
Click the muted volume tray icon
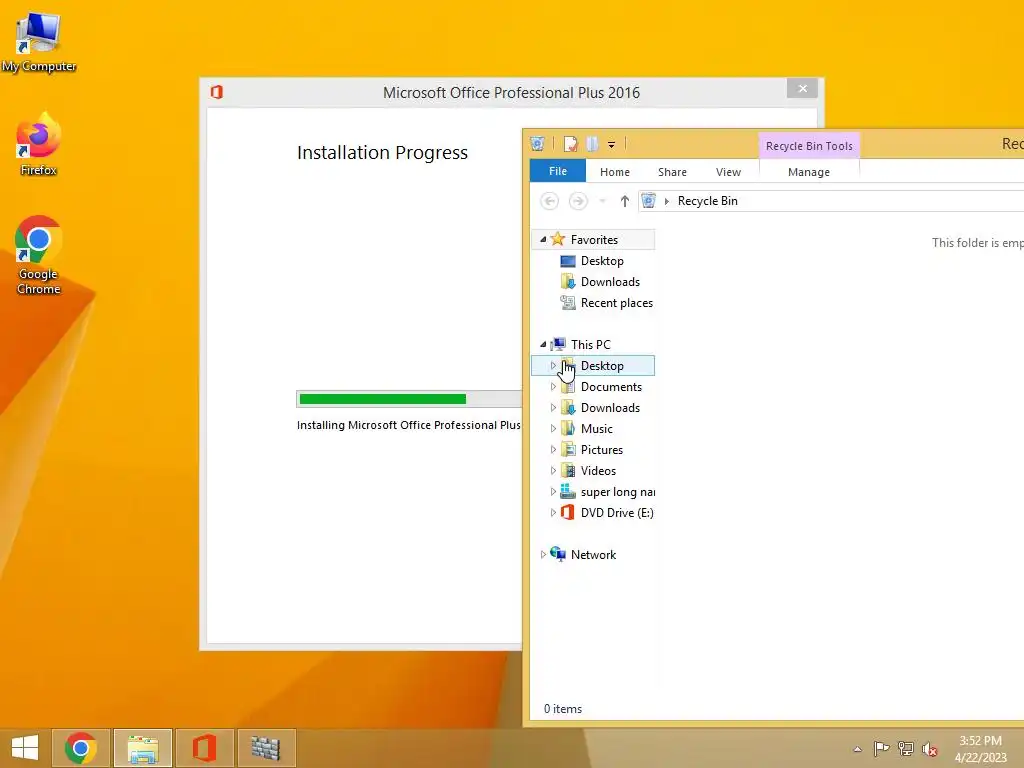(930, 748)
